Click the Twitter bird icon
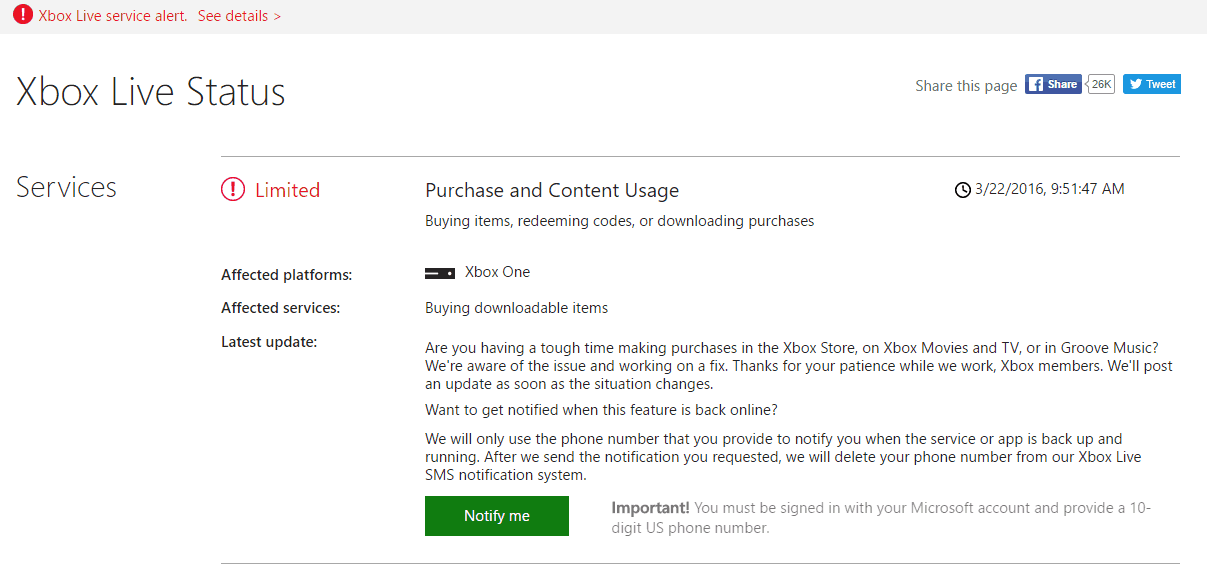This screenshot has height=565, width=1207. click(x=1134, y=84)
